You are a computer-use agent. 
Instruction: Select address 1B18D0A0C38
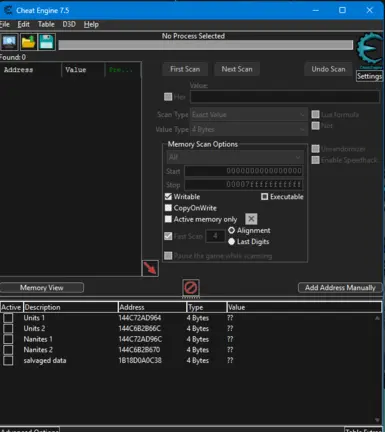pos(140,360)
